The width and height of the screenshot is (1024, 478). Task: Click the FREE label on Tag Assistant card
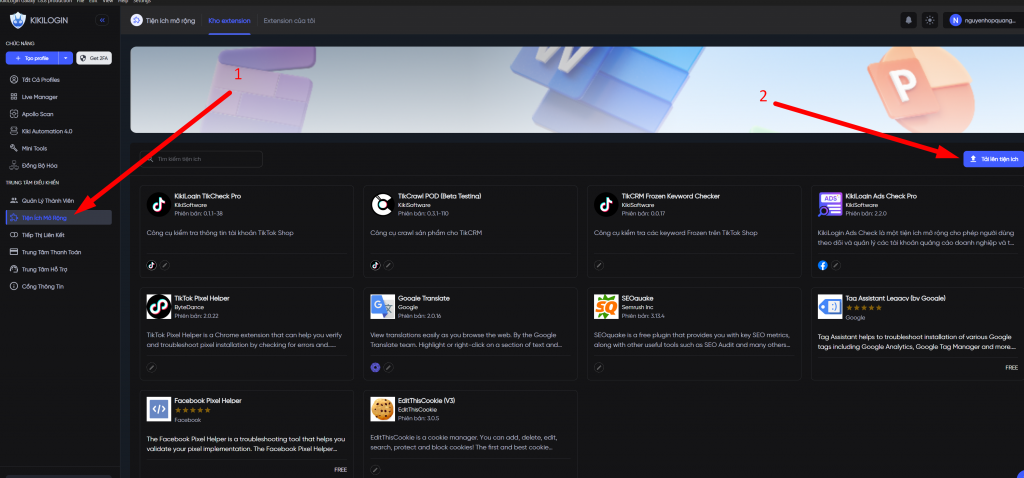coord(1012,368)
